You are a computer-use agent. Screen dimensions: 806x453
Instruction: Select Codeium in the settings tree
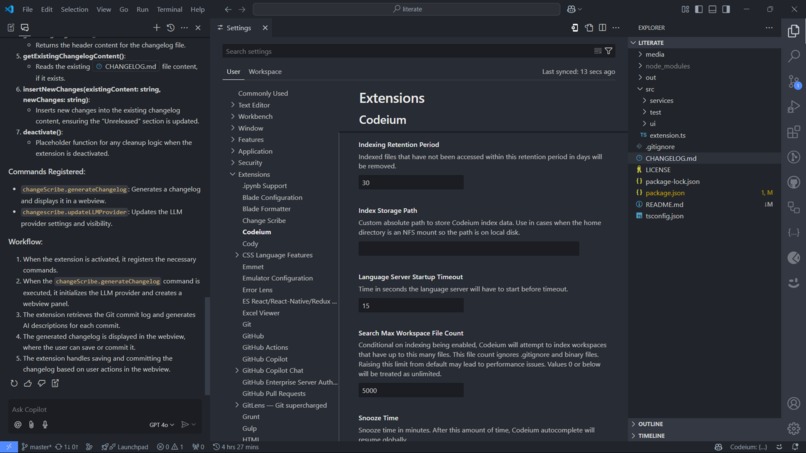pos(257,232)
